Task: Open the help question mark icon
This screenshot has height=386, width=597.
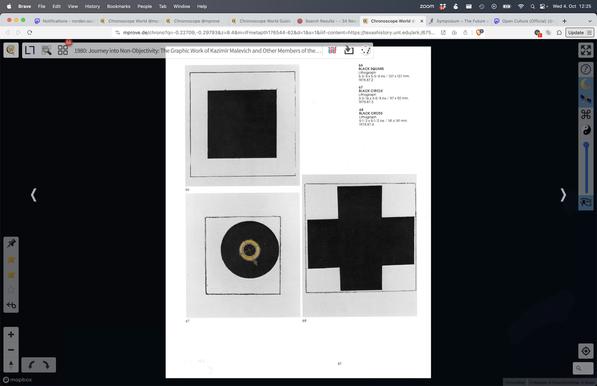Action: 586,69
